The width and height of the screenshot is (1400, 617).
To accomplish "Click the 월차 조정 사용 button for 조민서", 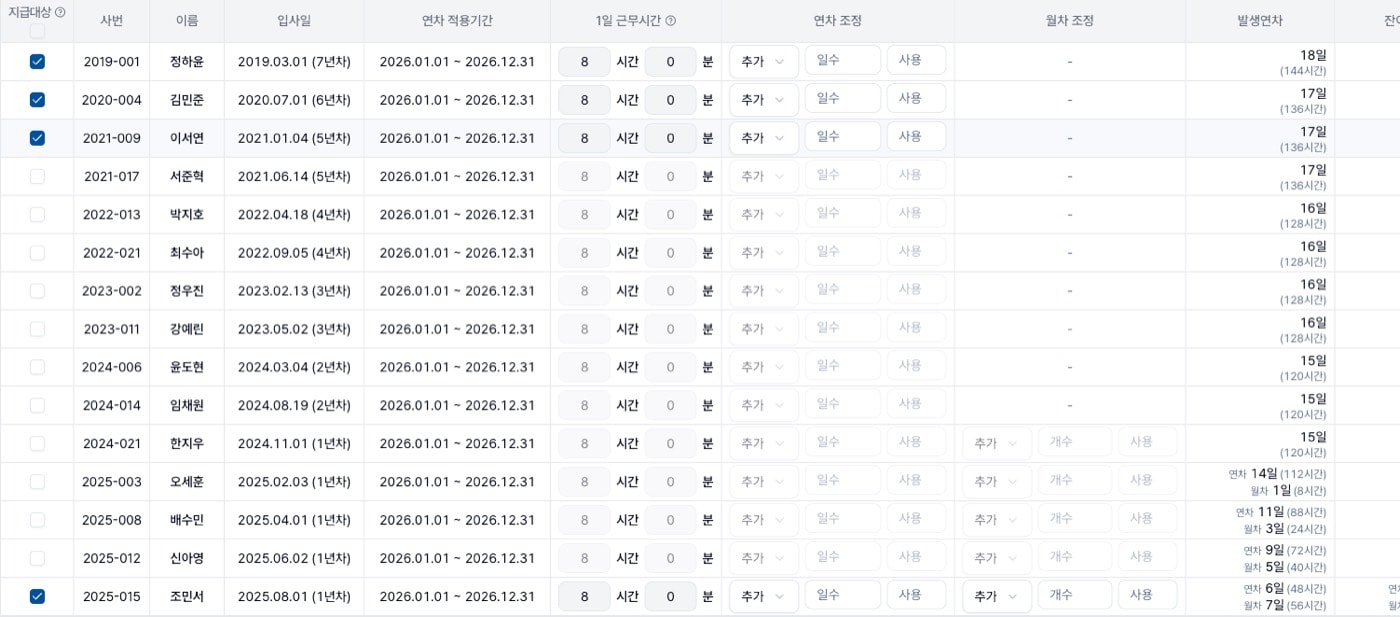I will coord(1147,595).
